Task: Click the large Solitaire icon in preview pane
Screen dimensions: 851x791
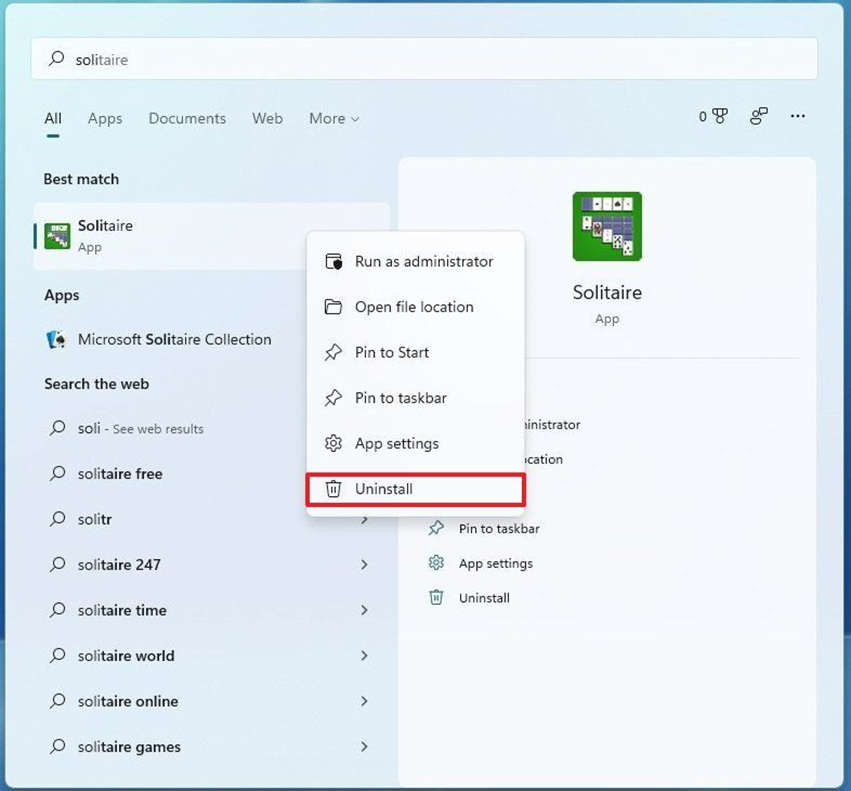Action: click(607, 226)
